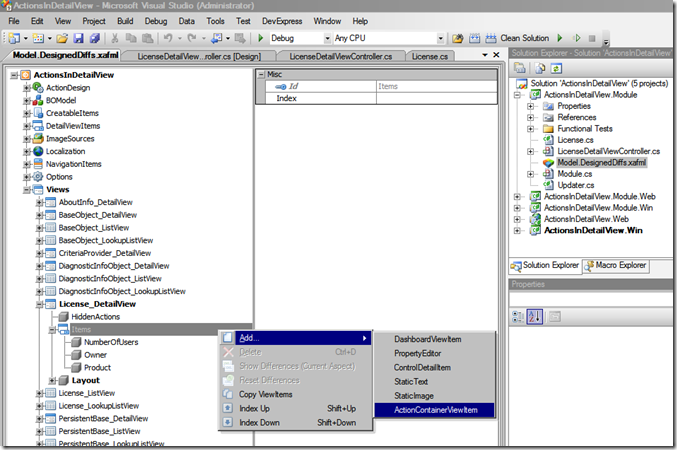Open the Build menu
This screenshot has height=450, width=677.
[125, 21]
